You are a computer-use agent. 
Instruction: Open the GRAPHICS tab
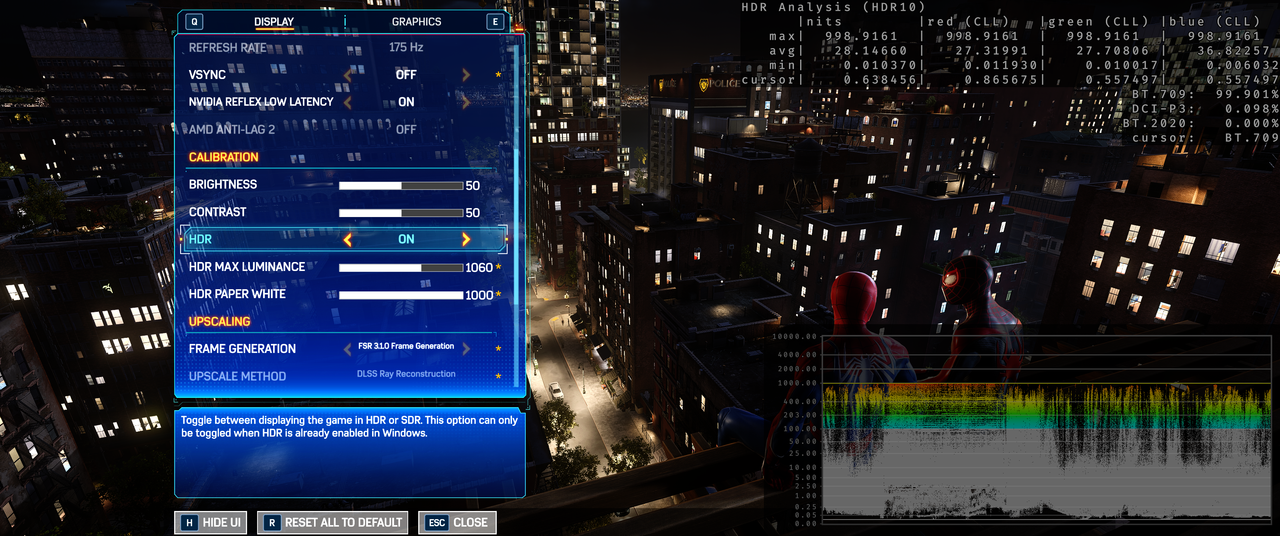416,21
